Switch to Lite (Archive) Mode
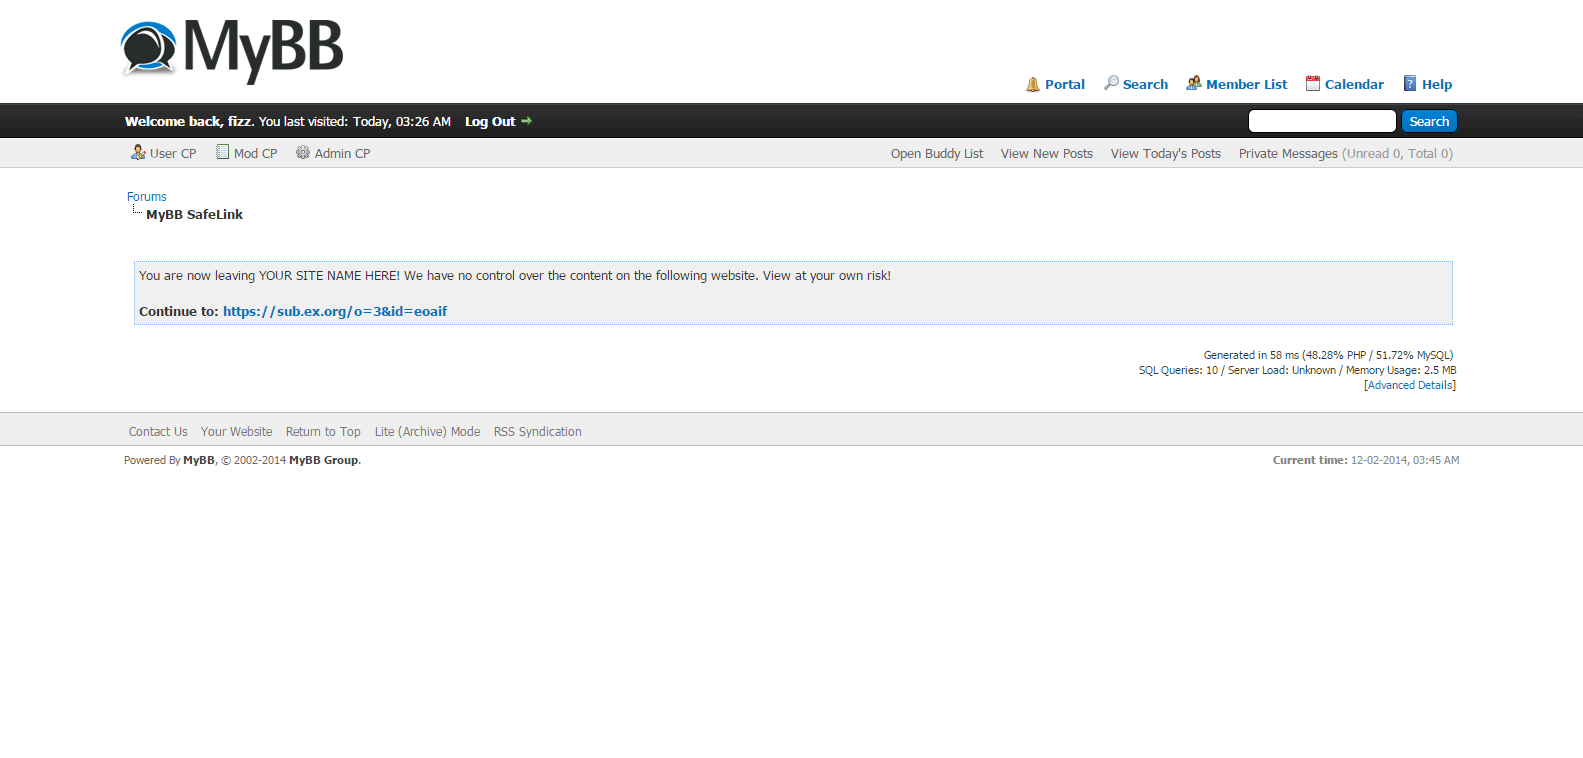Viewport: 1583px width, 758px height. click(x=427, y=432)
